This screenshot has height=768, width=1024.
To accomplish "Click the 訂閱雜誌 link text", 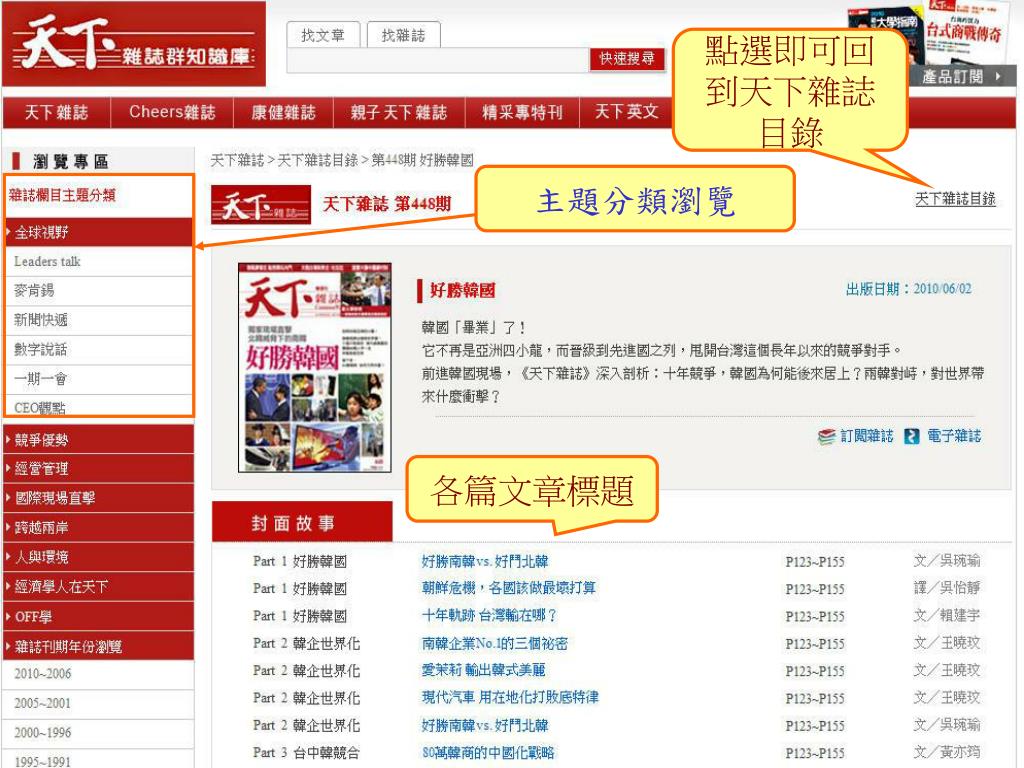I will coord(867,436).
